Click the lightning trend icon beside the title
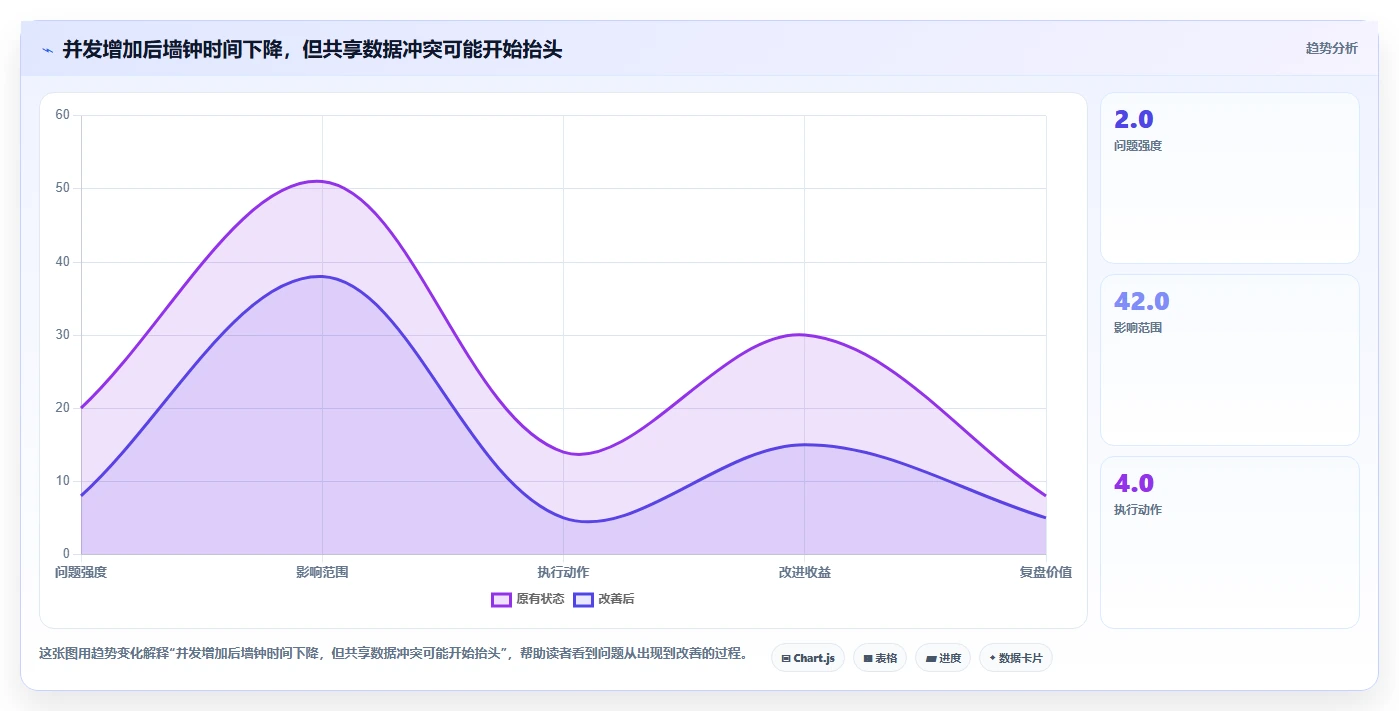The image size is (1399, 711). pyautogui.click(x=47, y=50)
